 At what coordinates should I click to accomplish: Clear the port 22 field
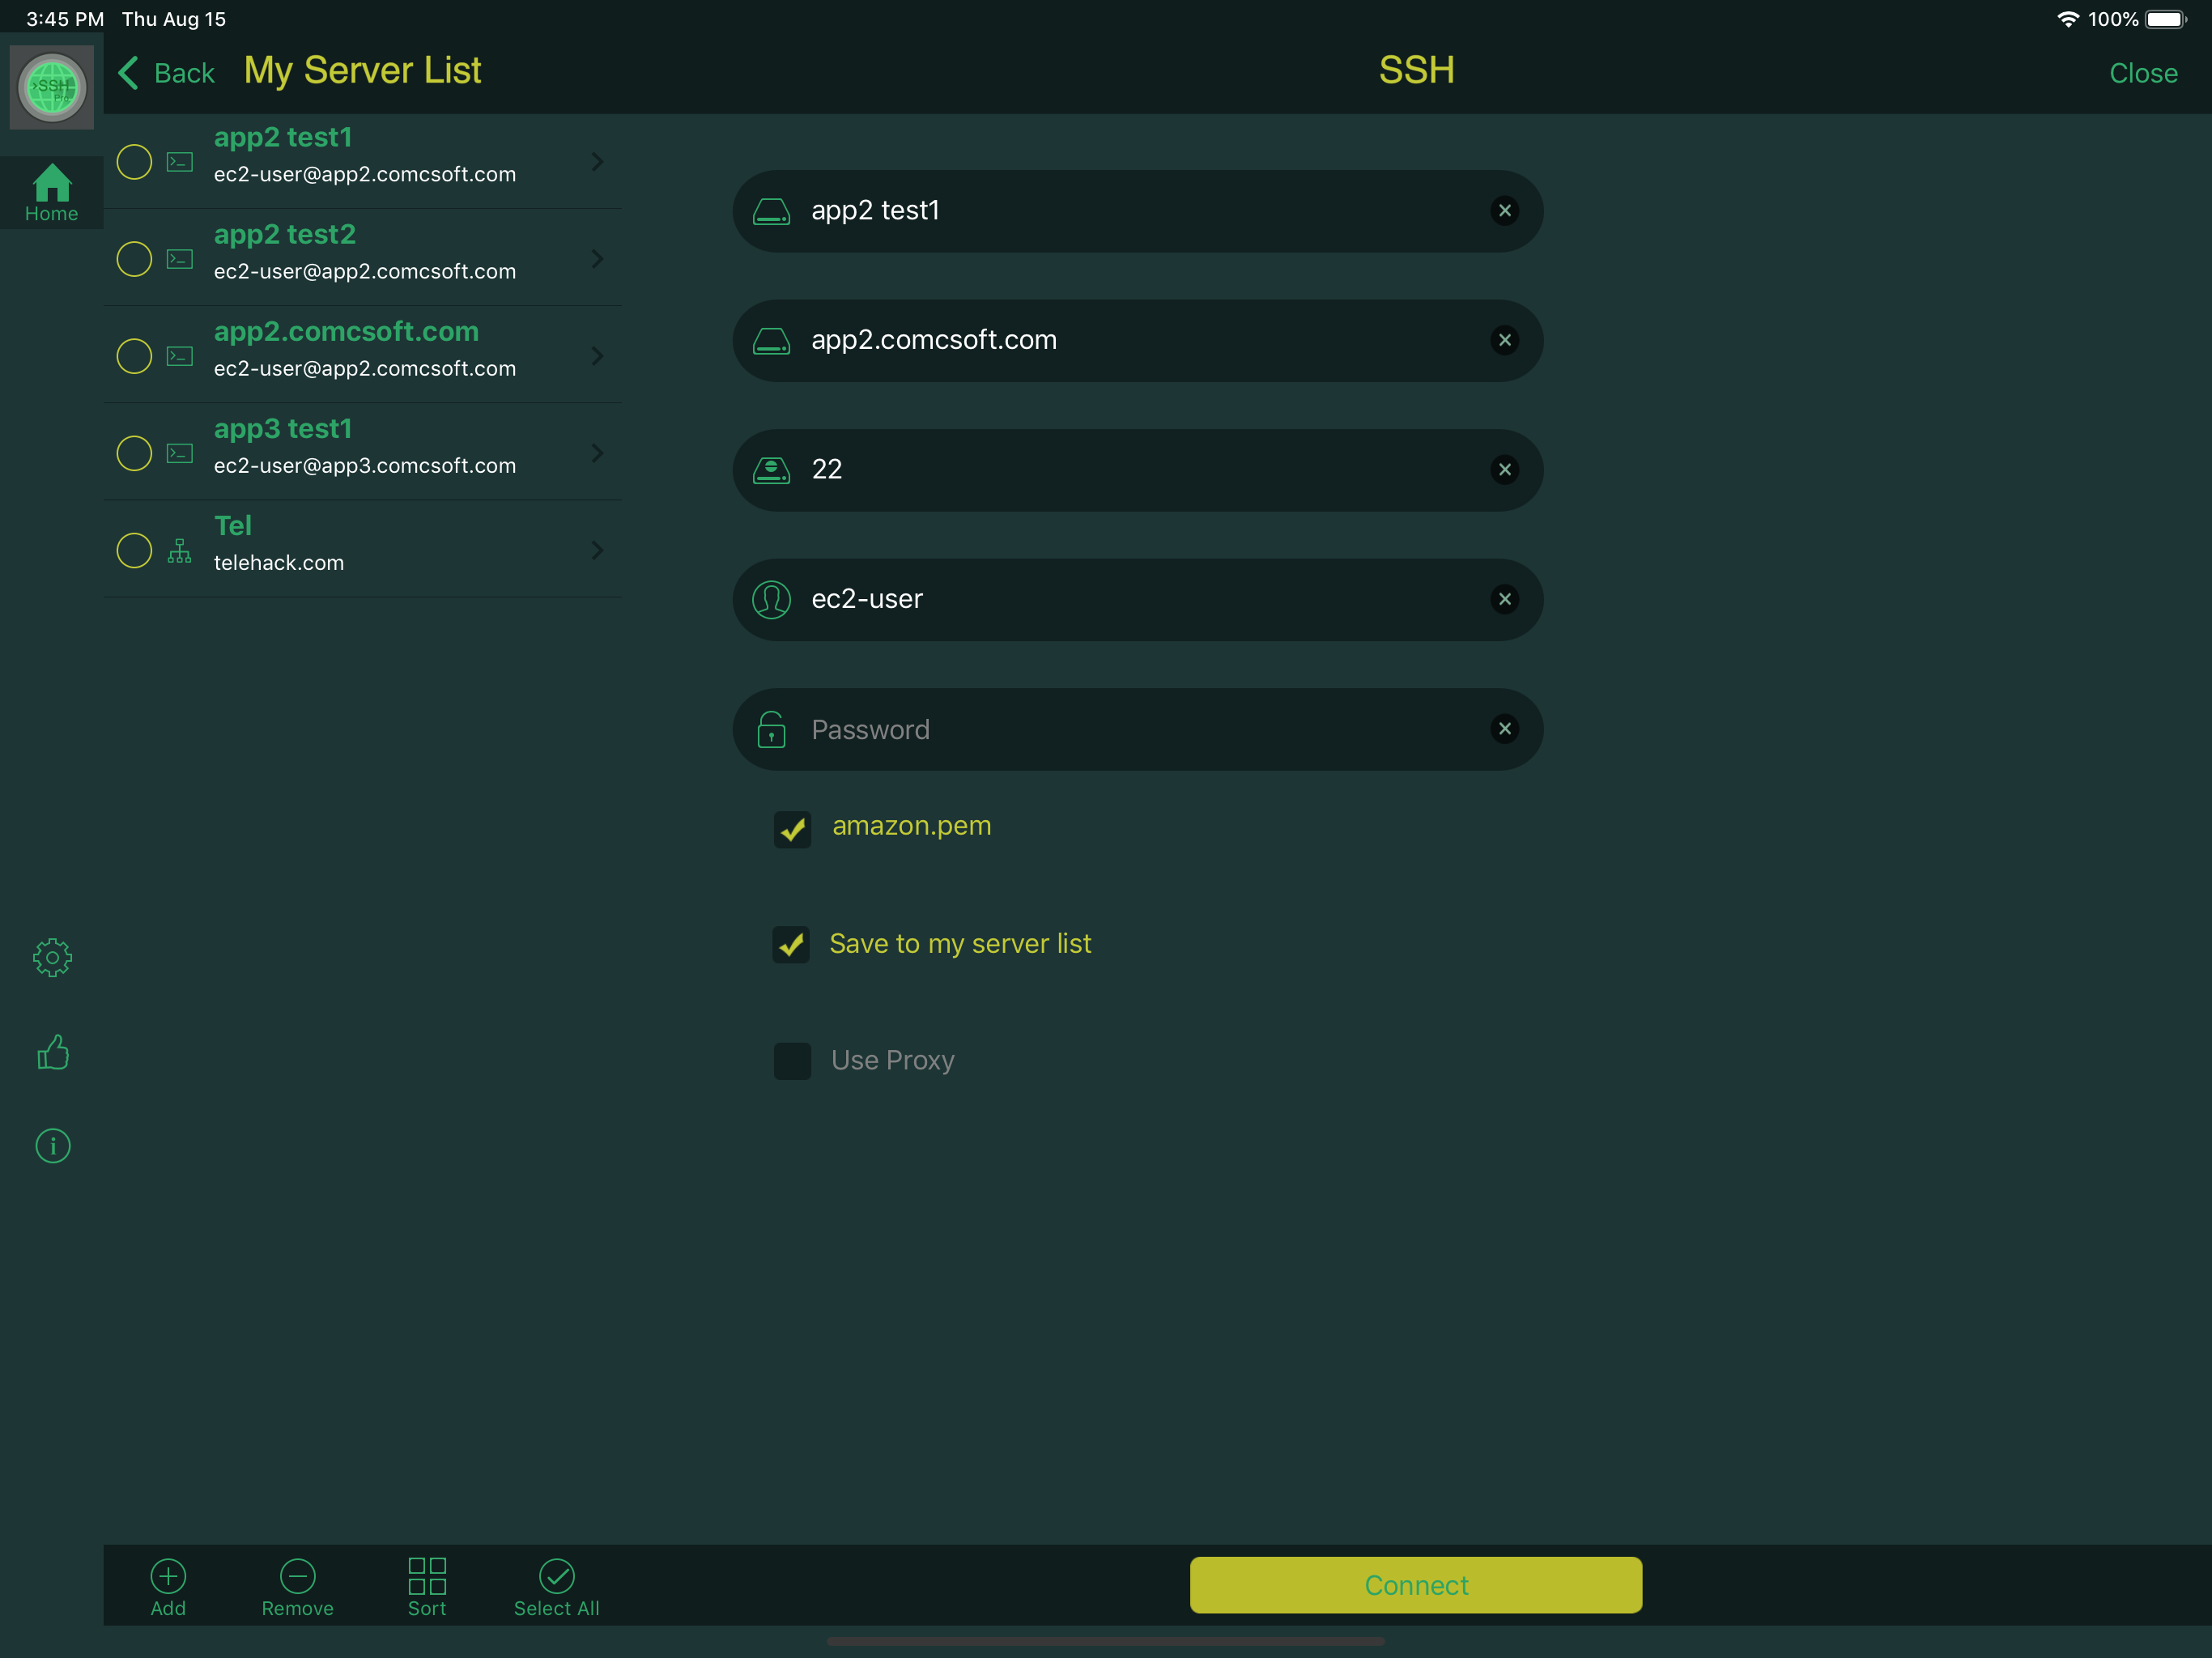1504,469
